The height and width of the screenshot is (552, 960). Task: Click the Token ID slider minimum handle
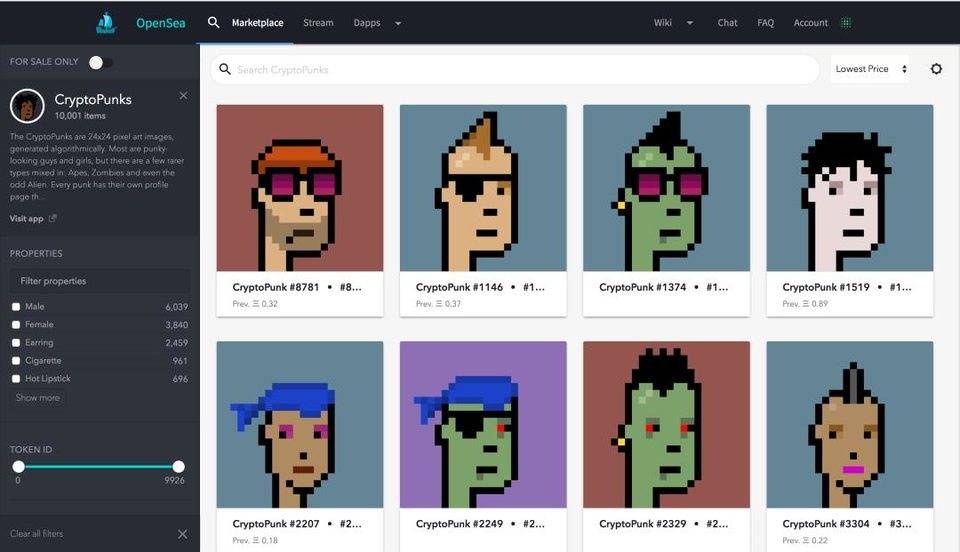[x=18, y=467]
